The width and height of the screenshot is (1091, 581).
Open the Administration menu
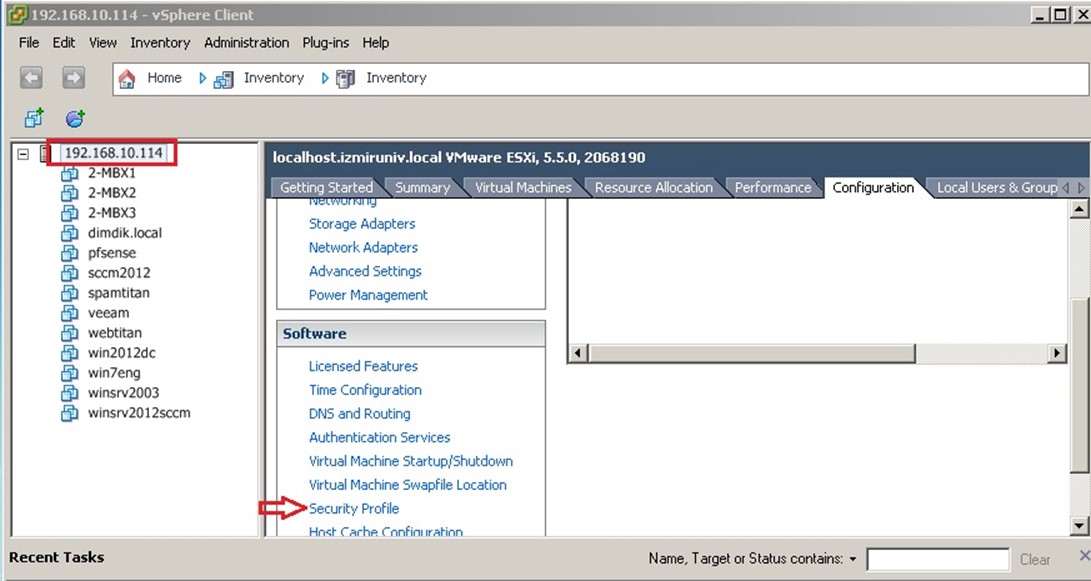point(246,43)
